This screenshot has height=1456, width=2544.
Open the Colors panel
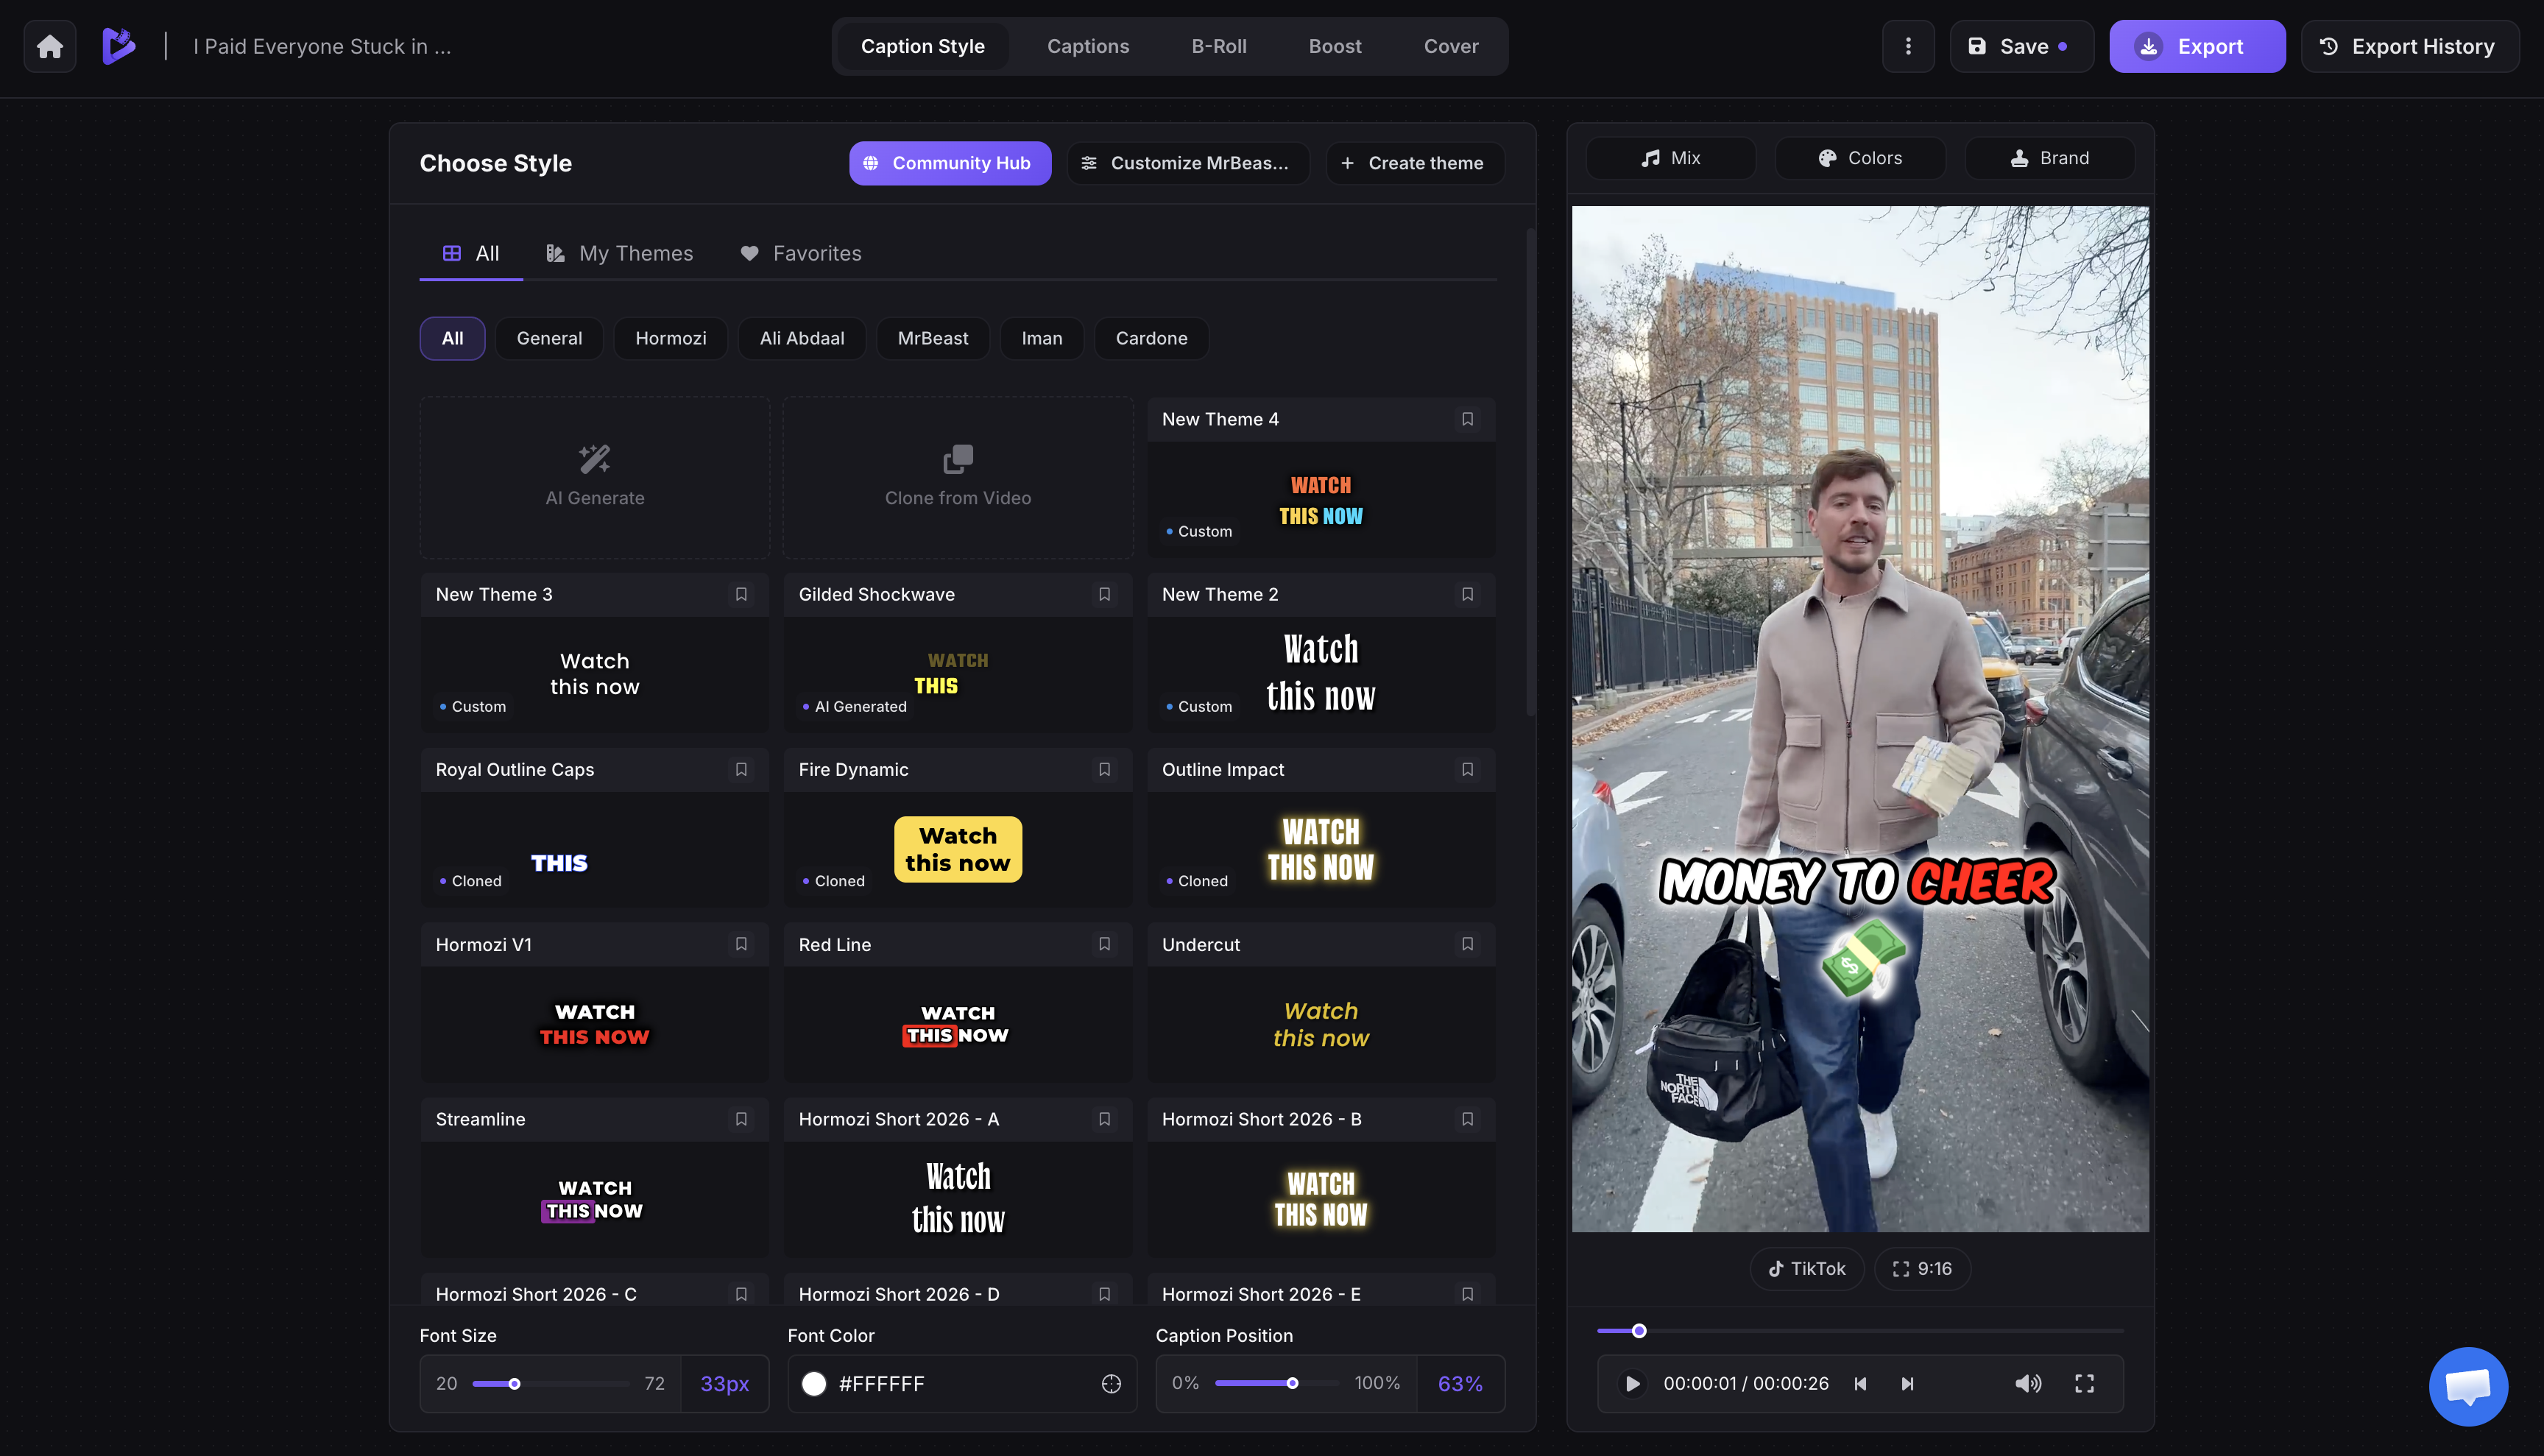[x=1860, y=157]
